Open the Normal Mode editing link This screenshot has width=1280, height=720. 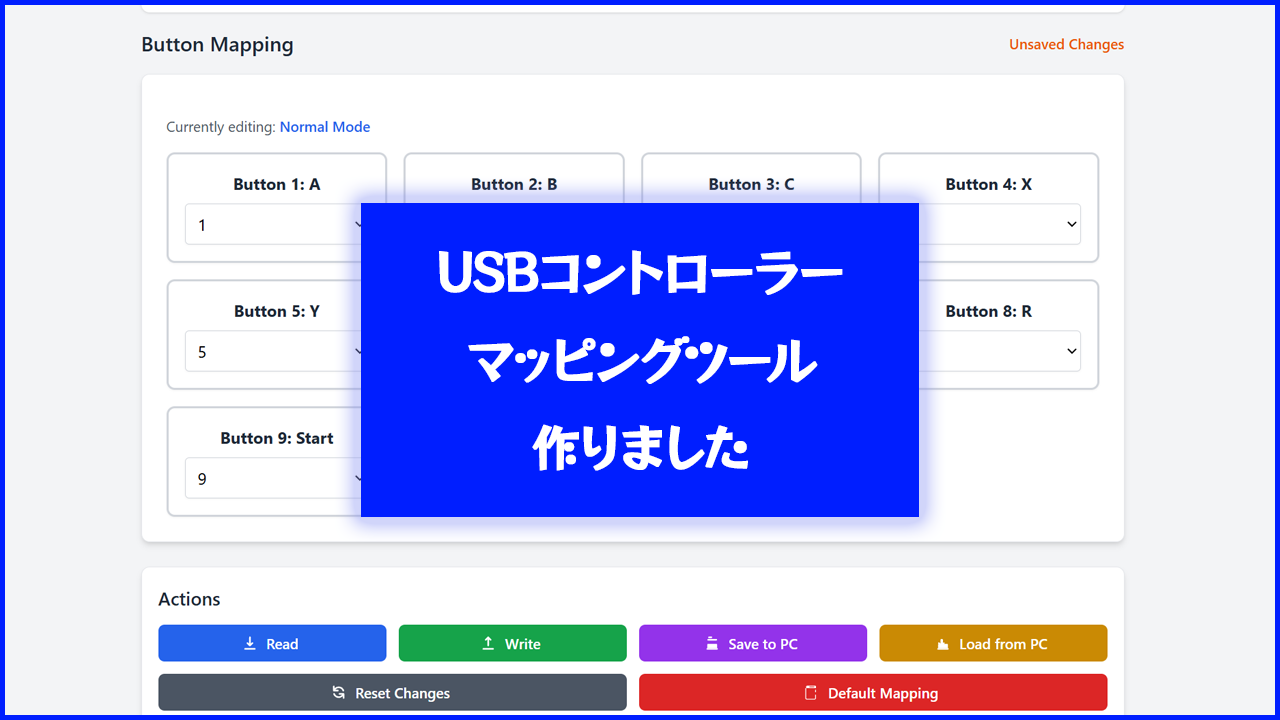coord(325,126)
